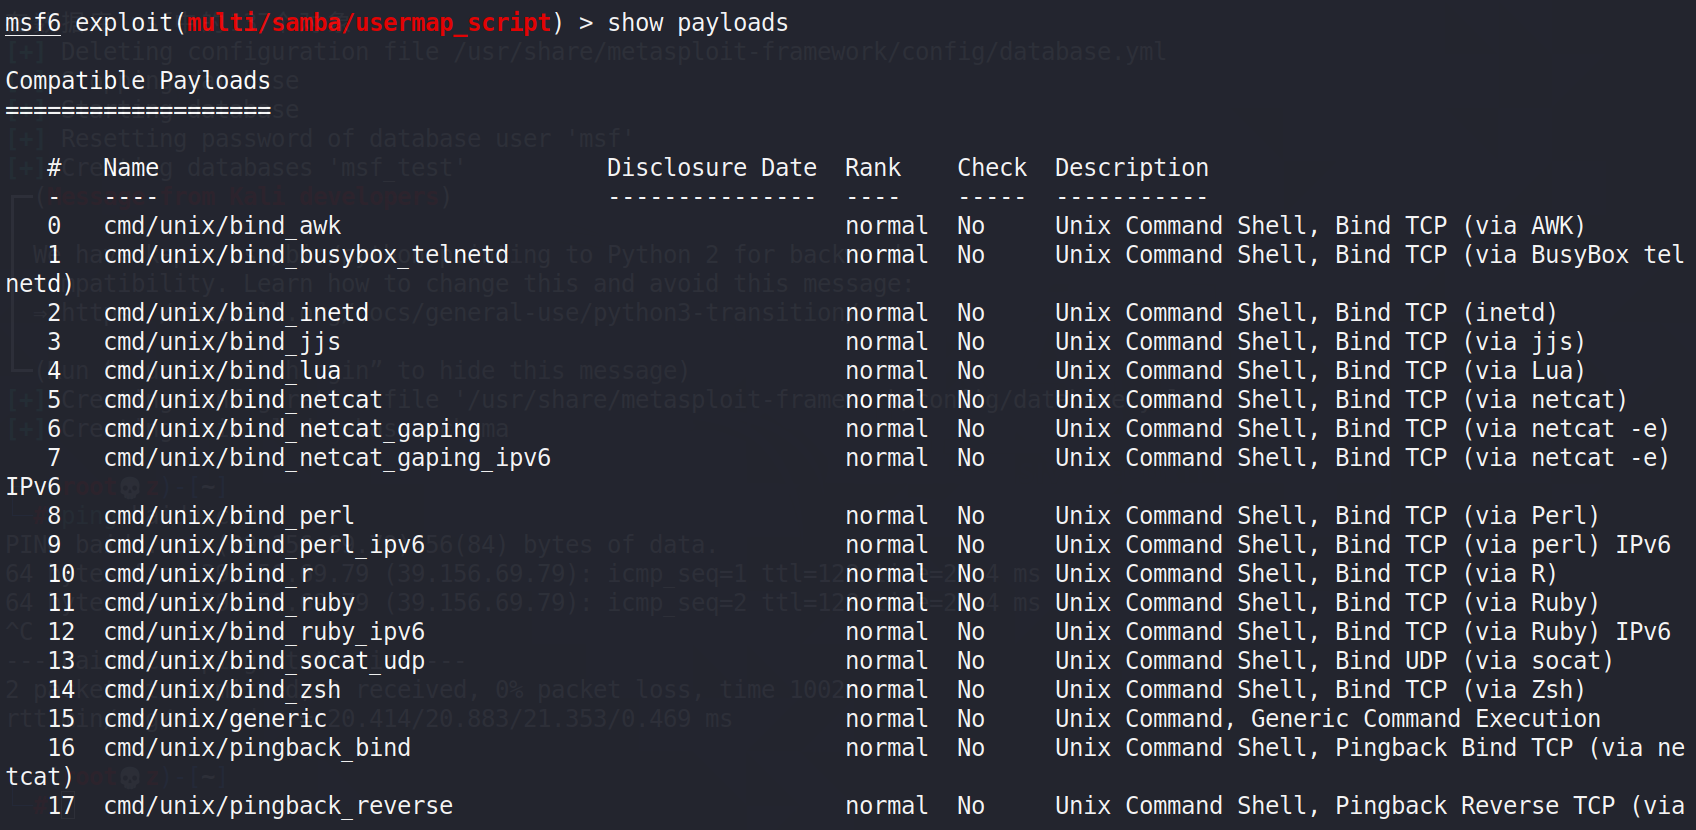Image resolution: width=1696 pixels, height=830 pixels.
Task: Click 'normal' rank of bind_awk row
Action: [887, 226]
